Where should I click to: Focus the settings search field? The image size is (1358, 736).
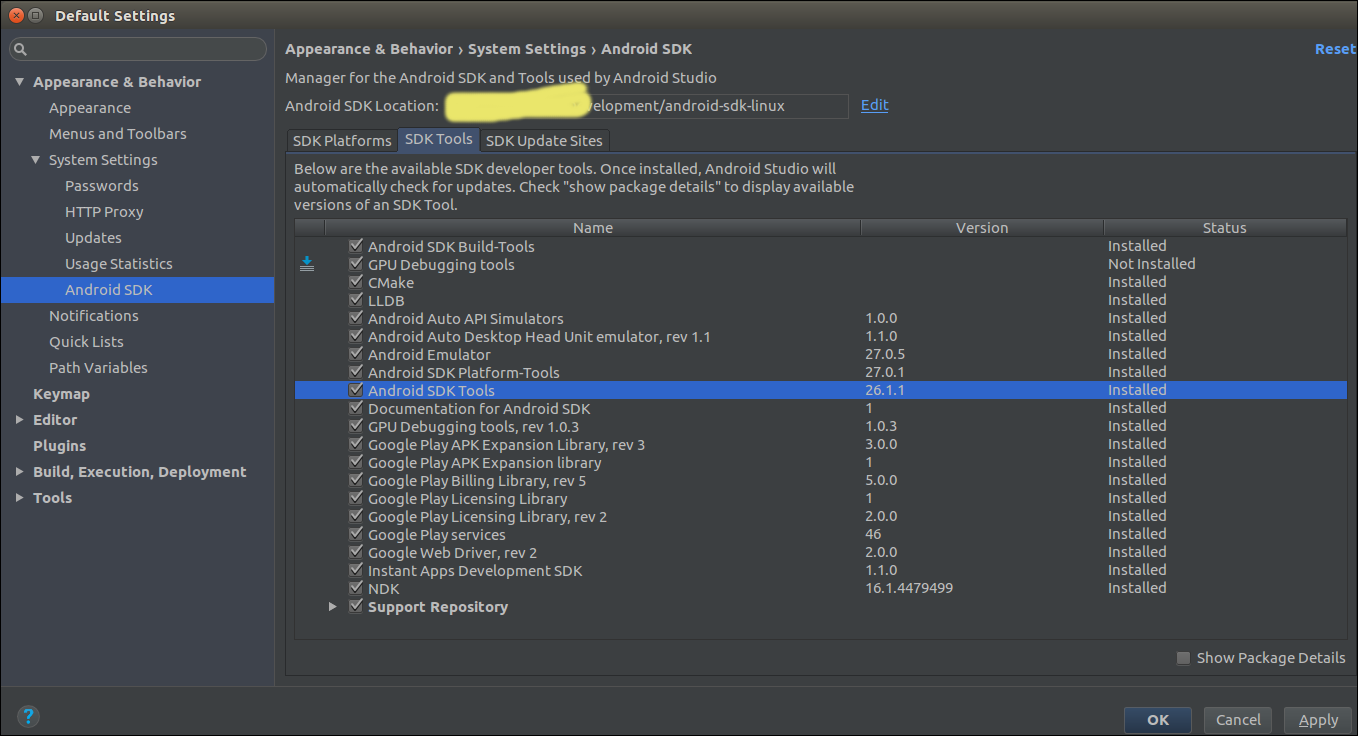pyautogui.click(x=138, y=49)
